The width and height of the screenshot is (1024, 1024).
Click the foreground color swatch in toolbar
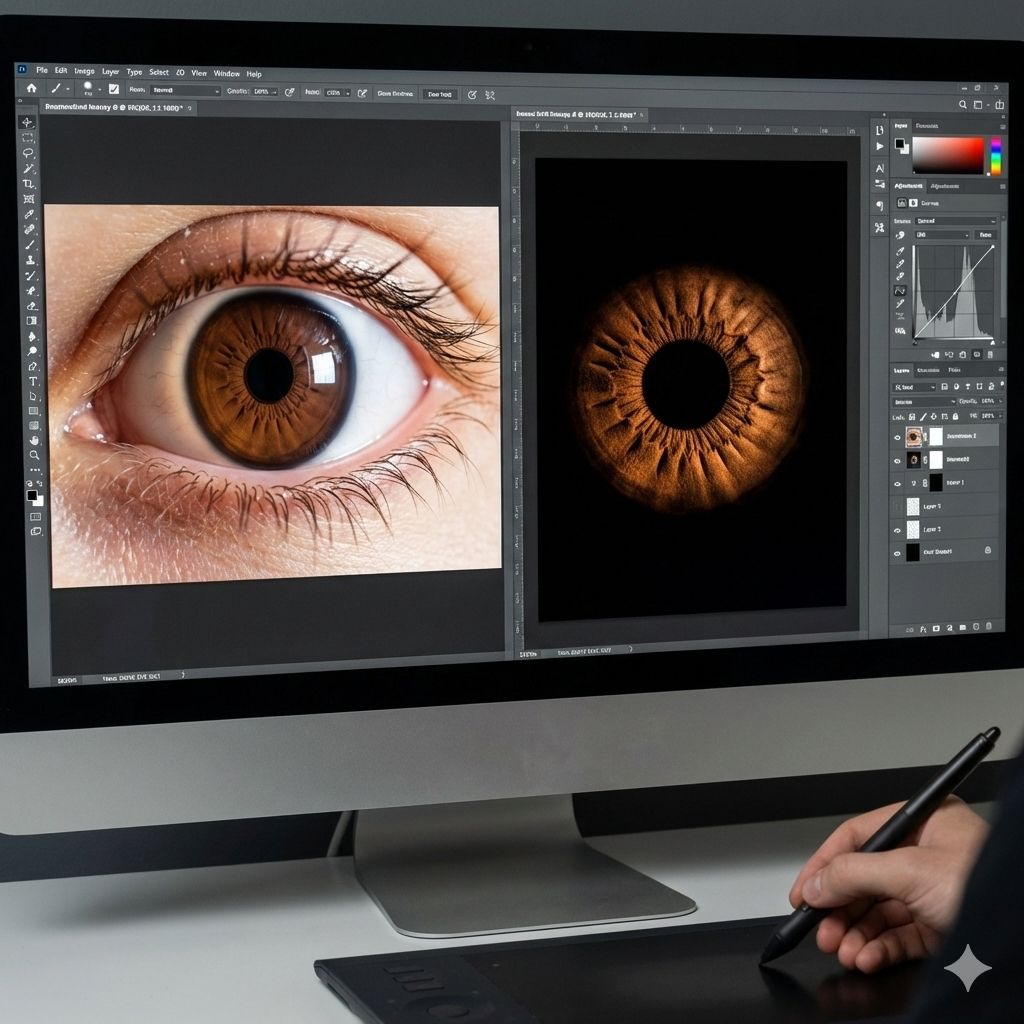32,494
